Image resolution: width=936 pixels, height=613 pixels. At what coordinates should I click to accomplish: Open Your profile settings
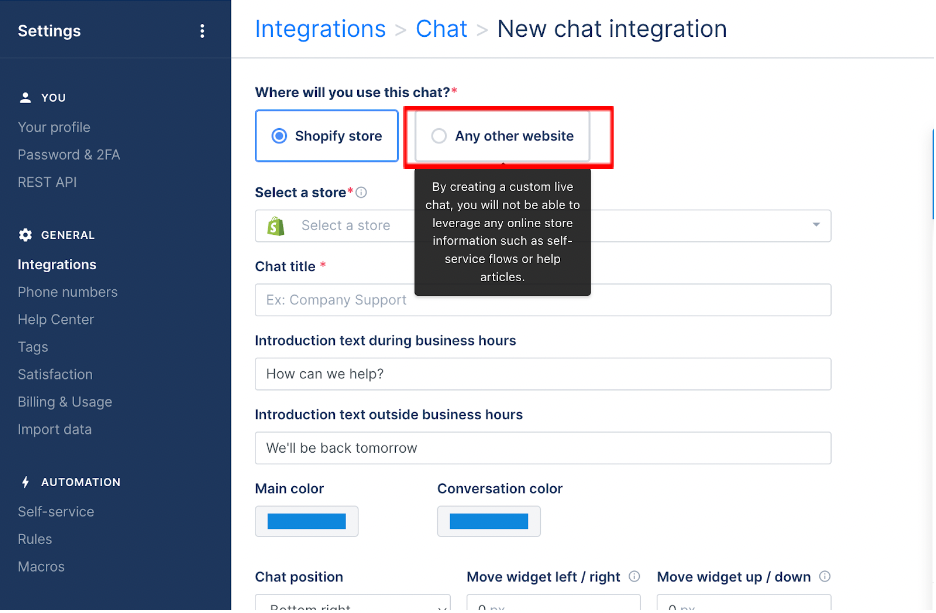54,128
